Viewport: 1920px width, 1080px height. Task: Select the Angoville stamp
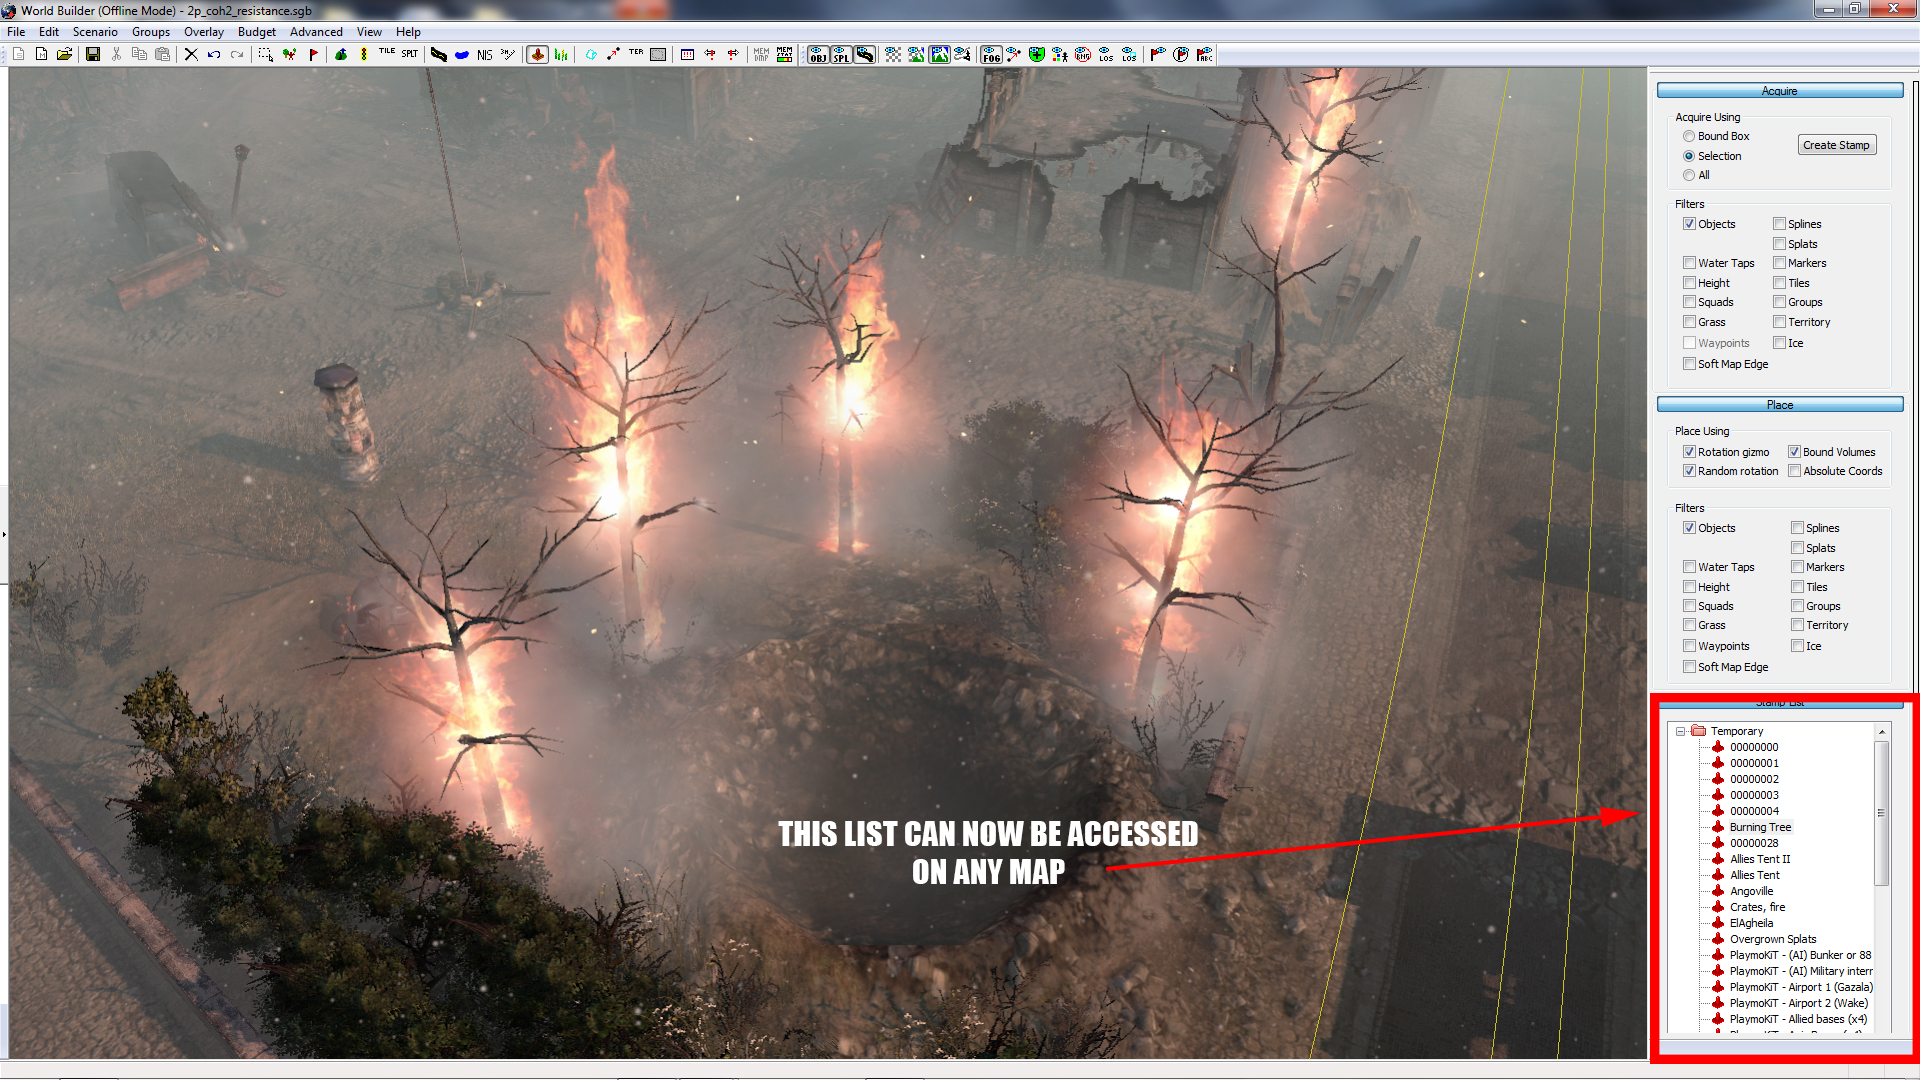point(1751,891)
